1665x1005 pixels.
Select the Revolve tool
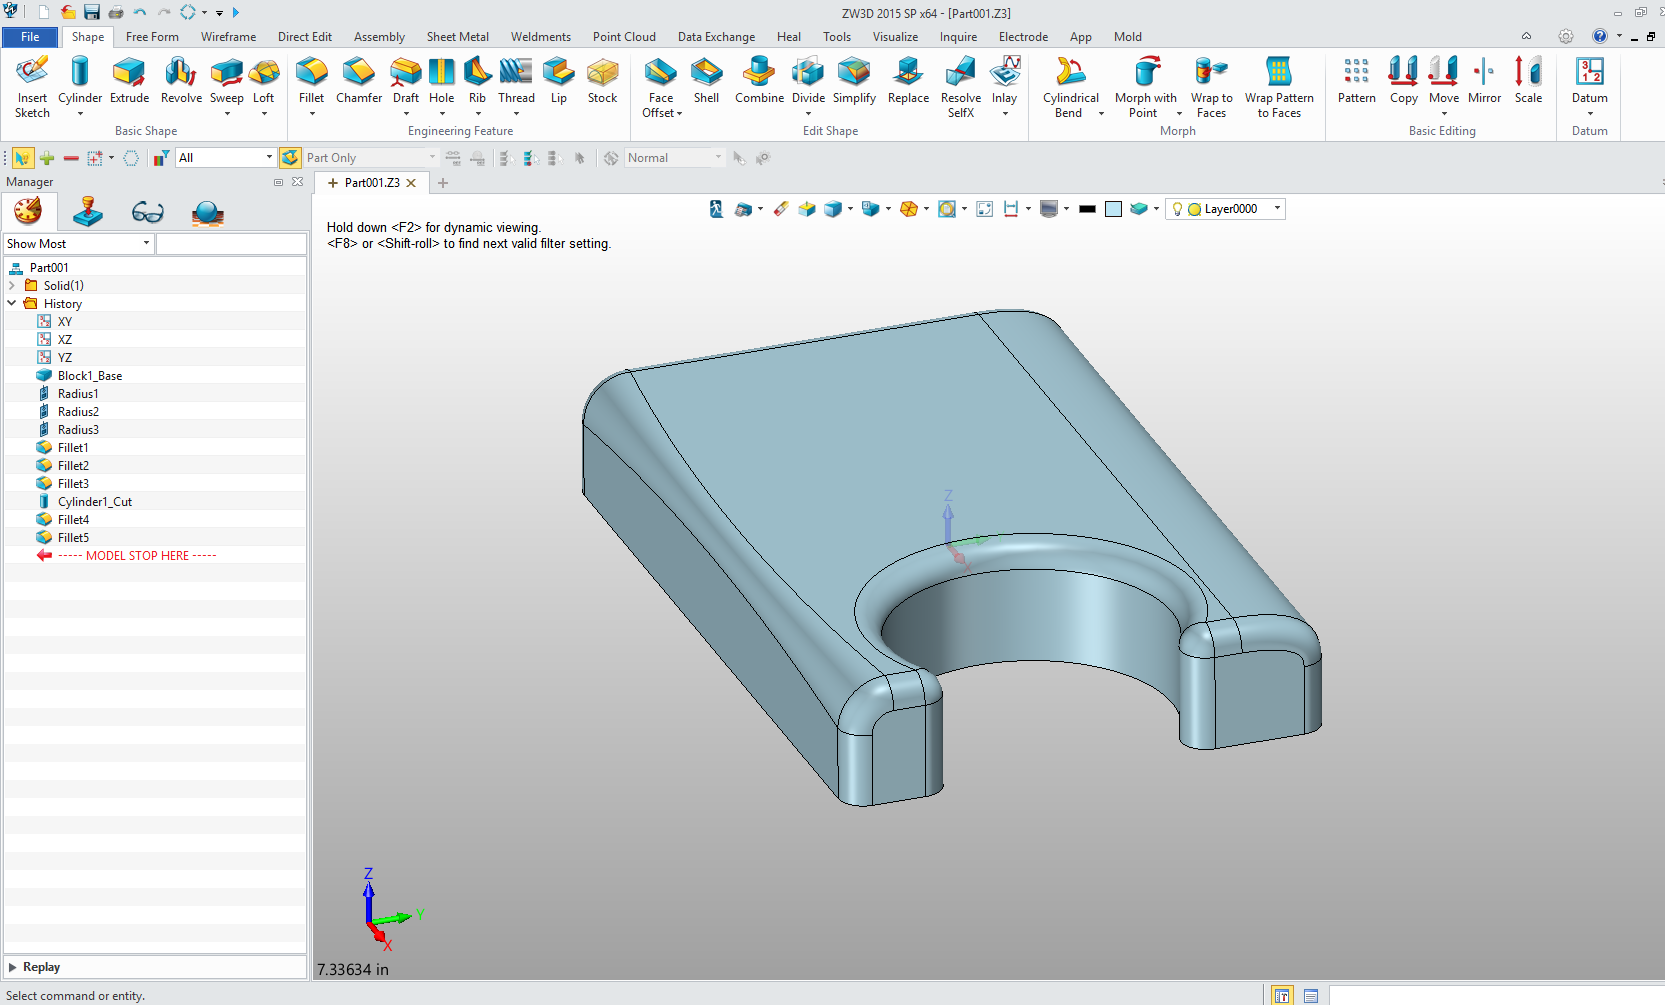tap(181, 80)
